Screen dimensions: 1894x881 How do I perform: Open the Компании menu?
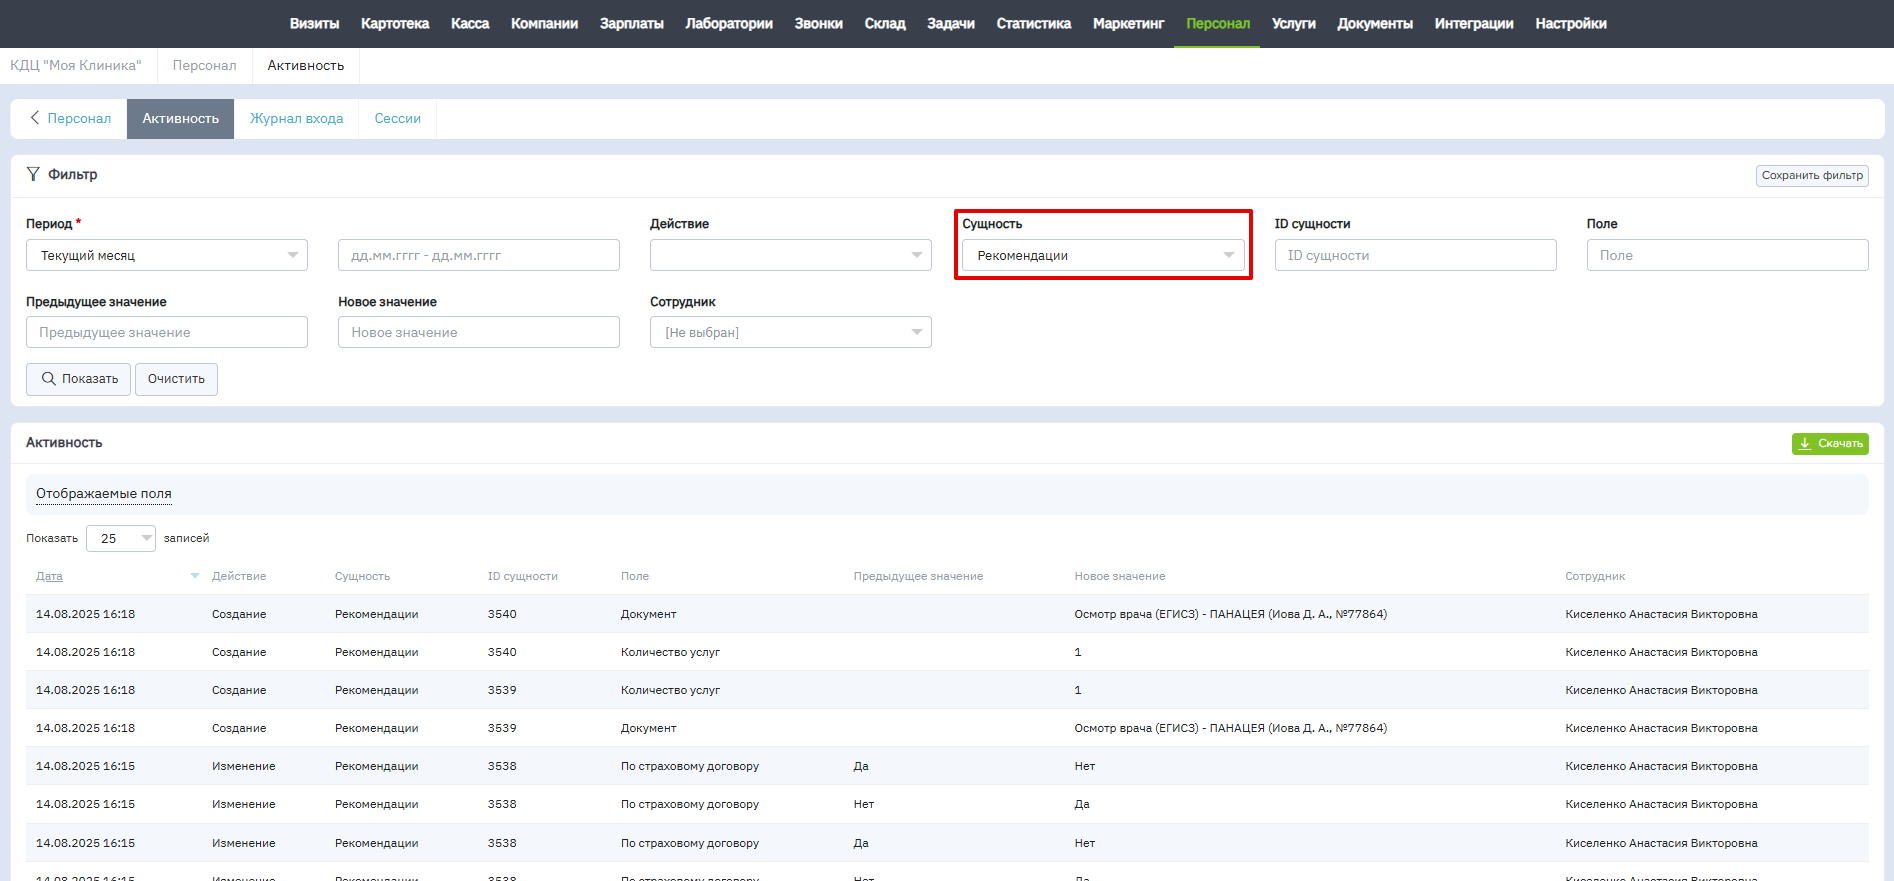pyautogui.click(x=544, y=23)
